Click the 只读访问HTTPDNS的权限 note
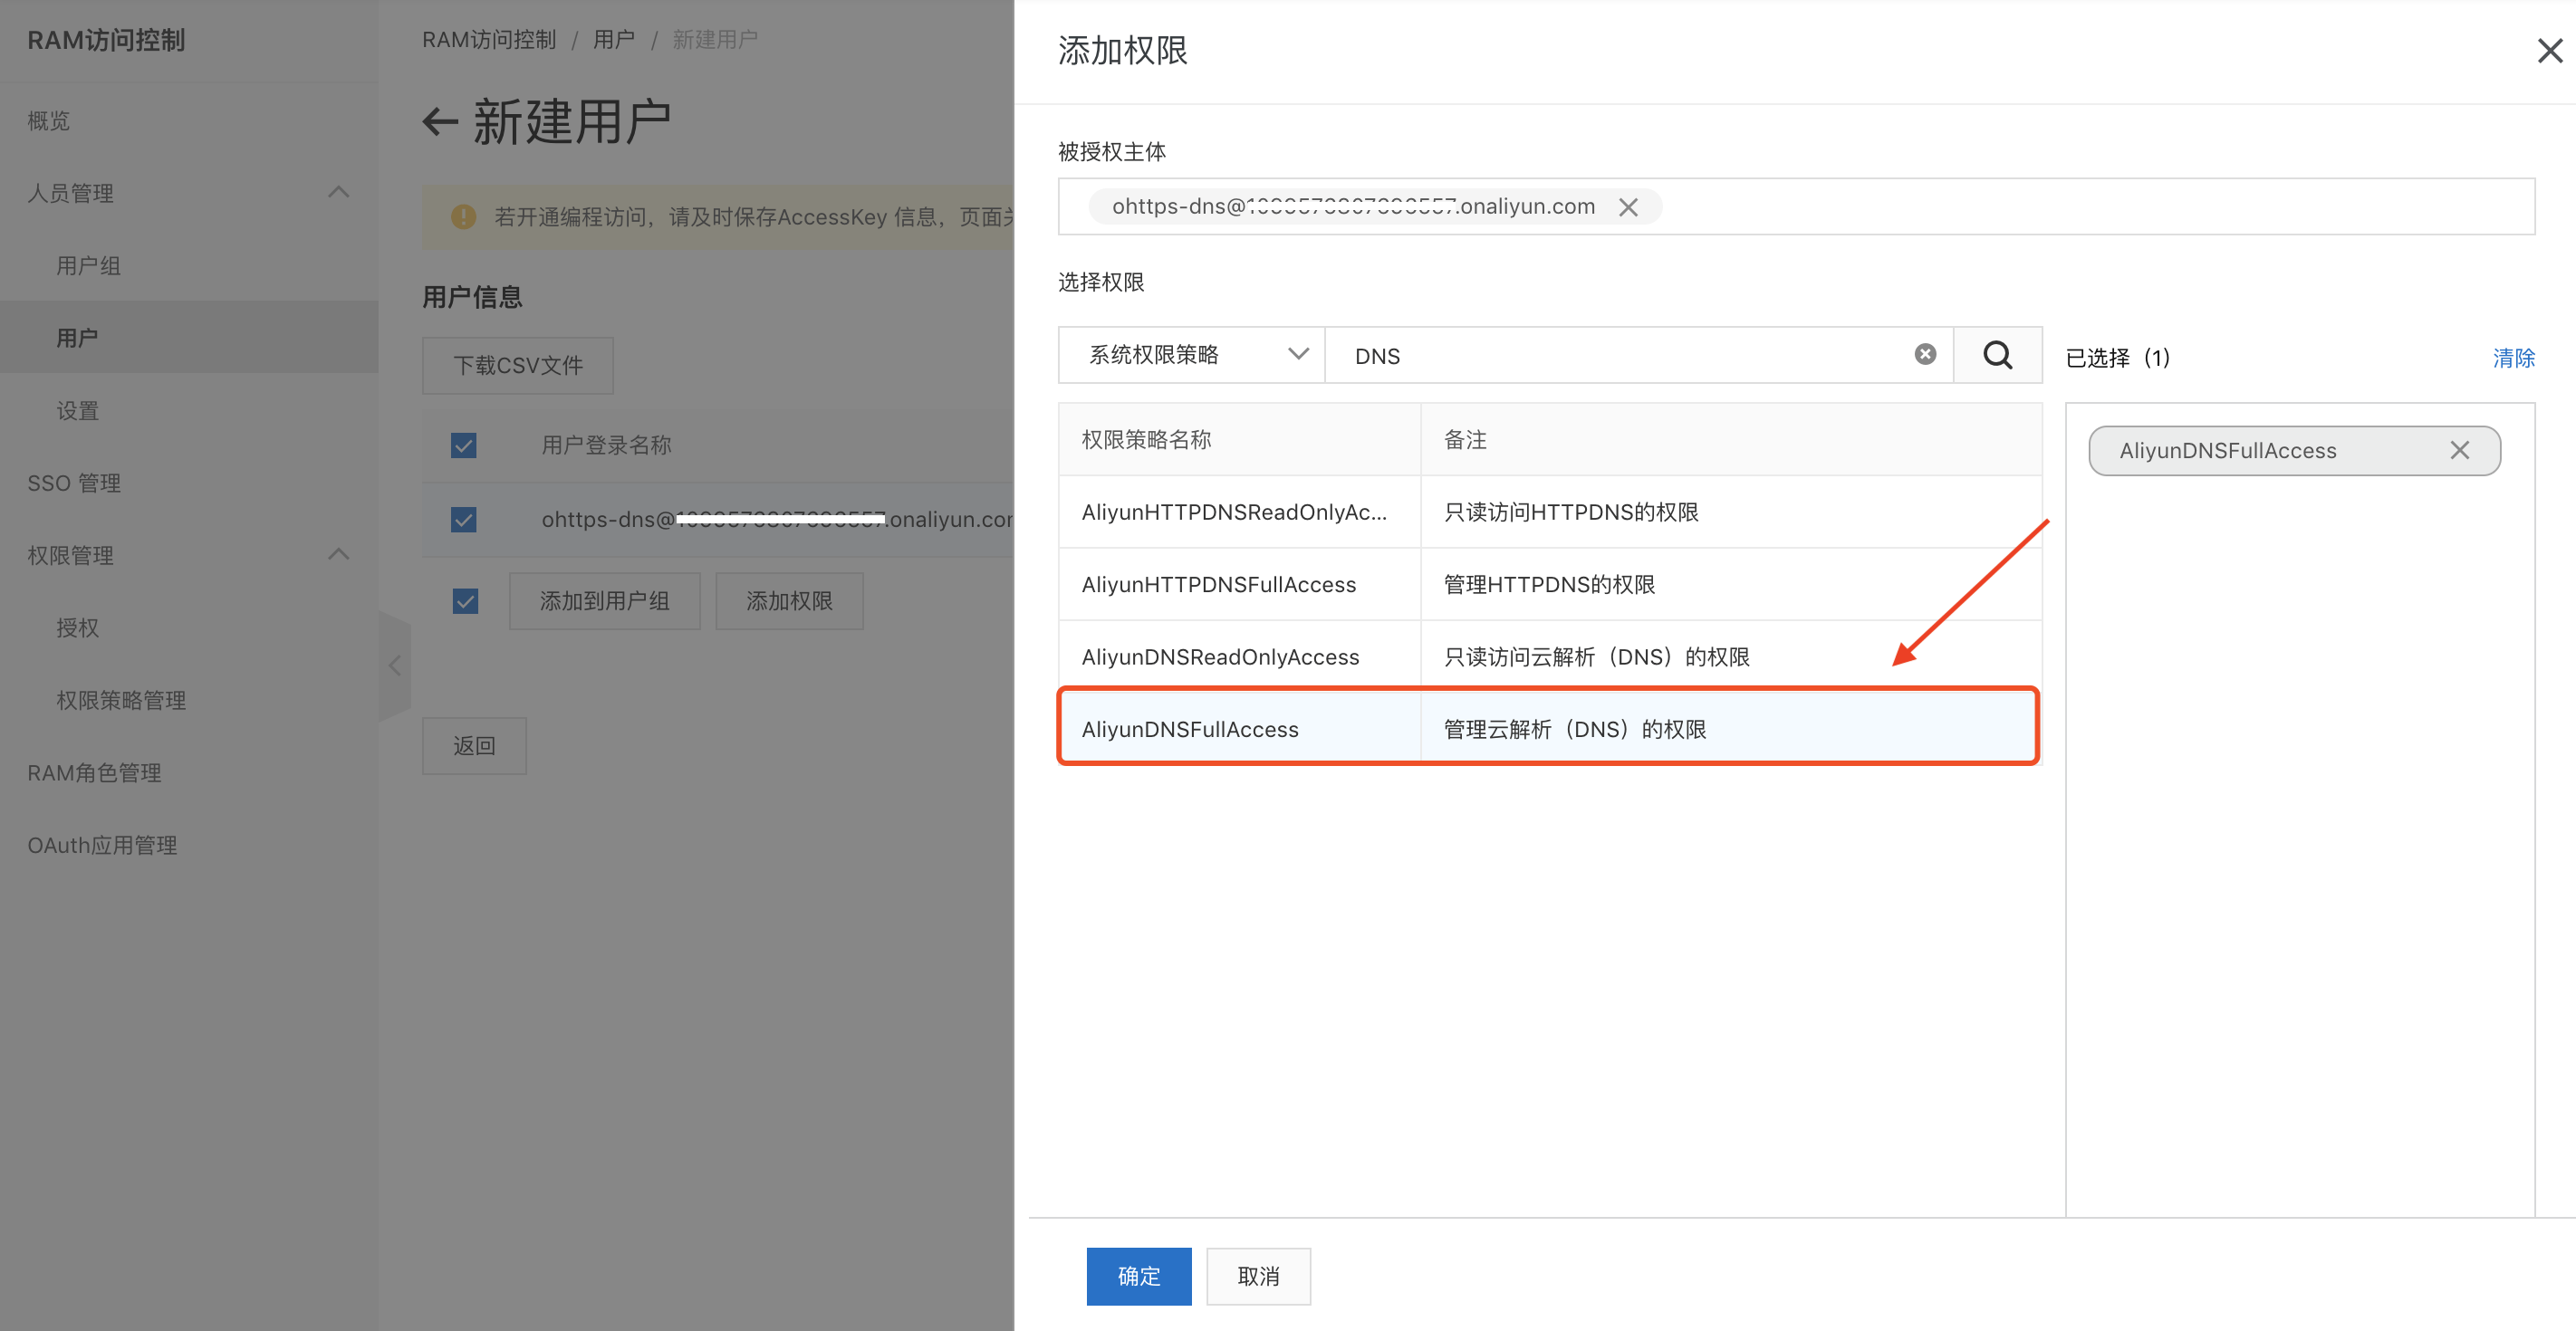 pyautogui.click(x=1571, y=512)
